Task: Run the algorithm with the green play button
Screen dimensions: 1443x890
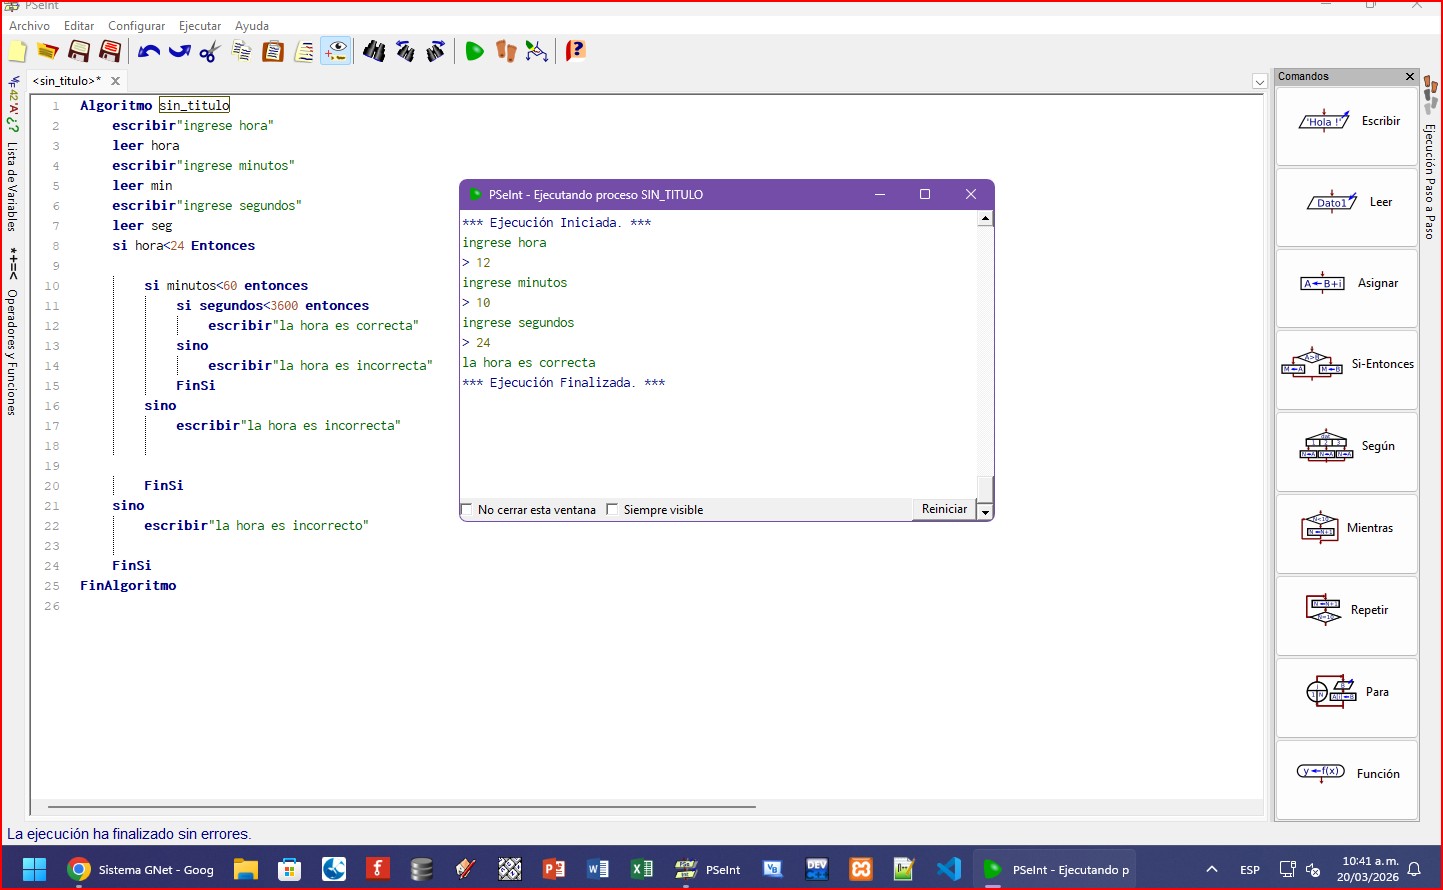Action: click(x=474, y=51)
